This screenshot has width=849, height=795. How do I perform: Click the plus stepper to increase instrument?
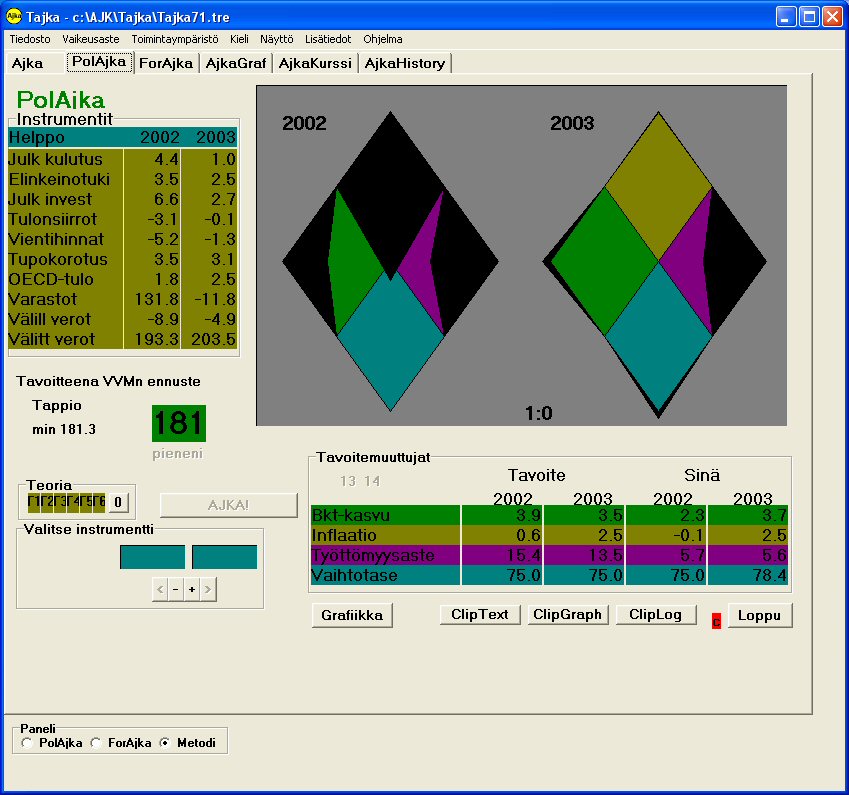point(191,589)
